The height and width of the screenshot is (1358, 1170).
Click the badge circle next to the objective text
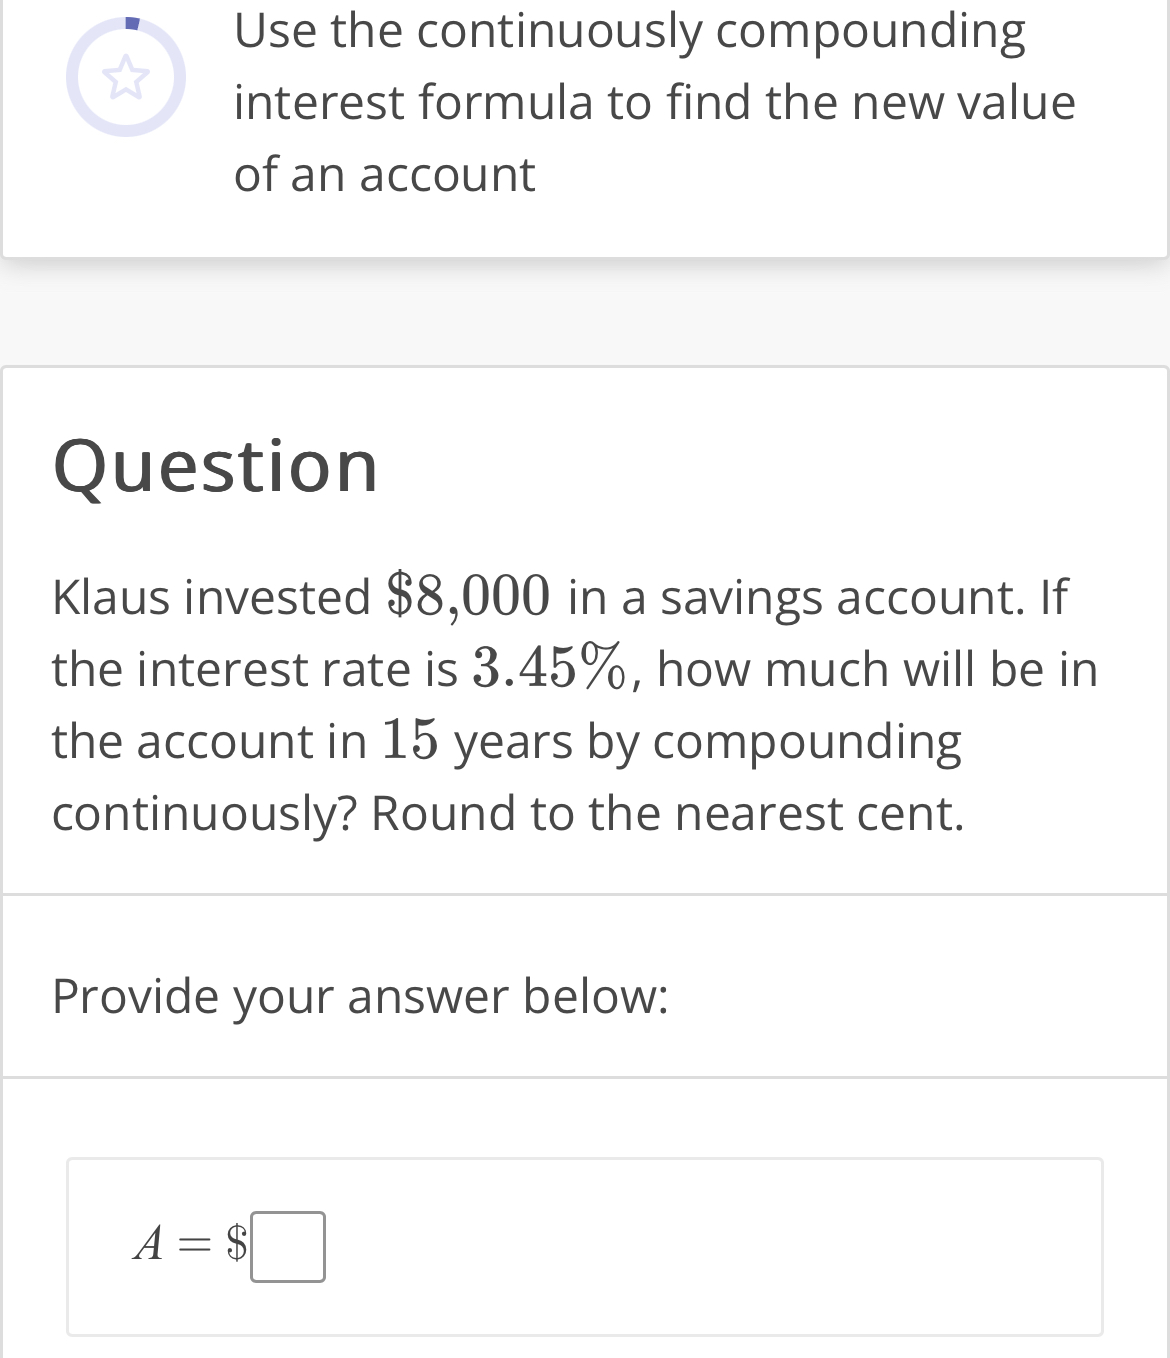click(x=126, y=75)
